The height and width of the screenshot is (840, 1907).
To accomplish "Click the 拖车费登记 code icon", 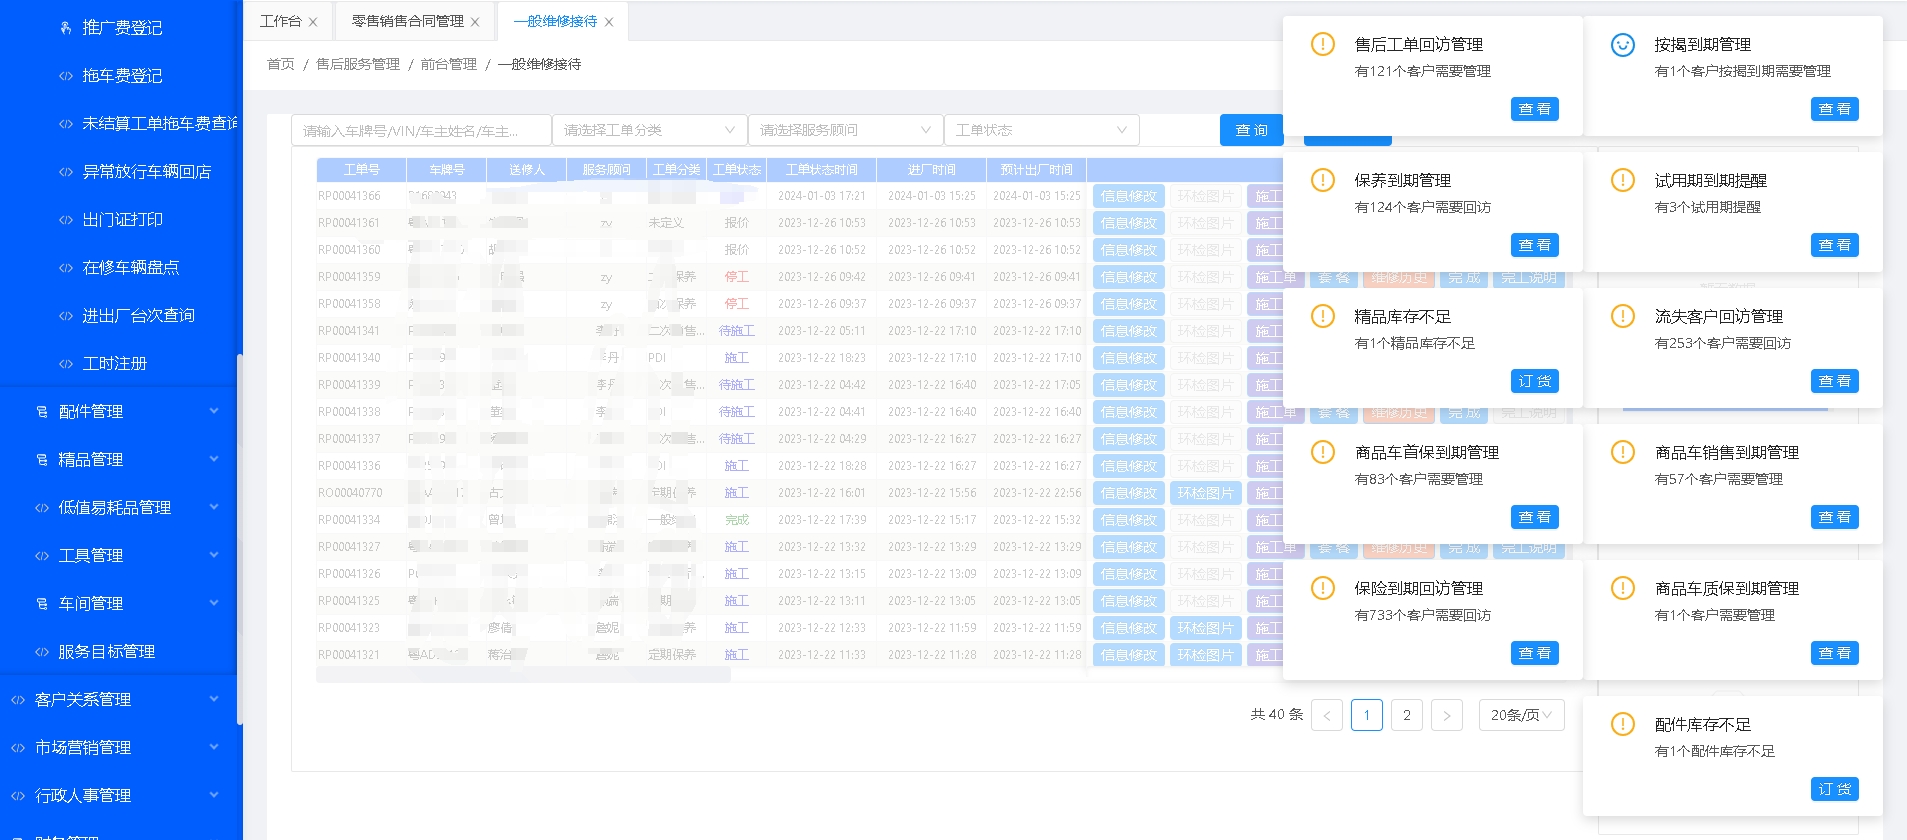I will click(66, 76).
